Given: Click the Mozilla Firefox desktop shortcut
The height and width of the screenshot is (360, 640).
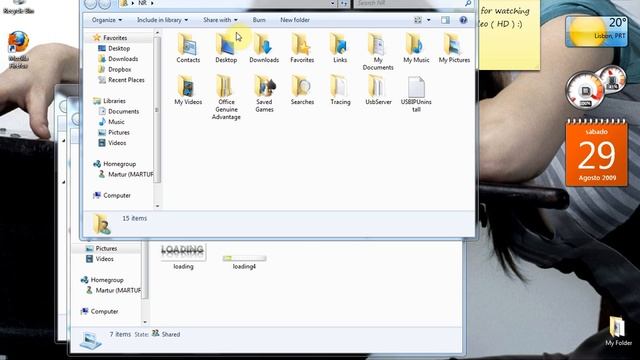Looking at the screenshot, I should (18, 49).
